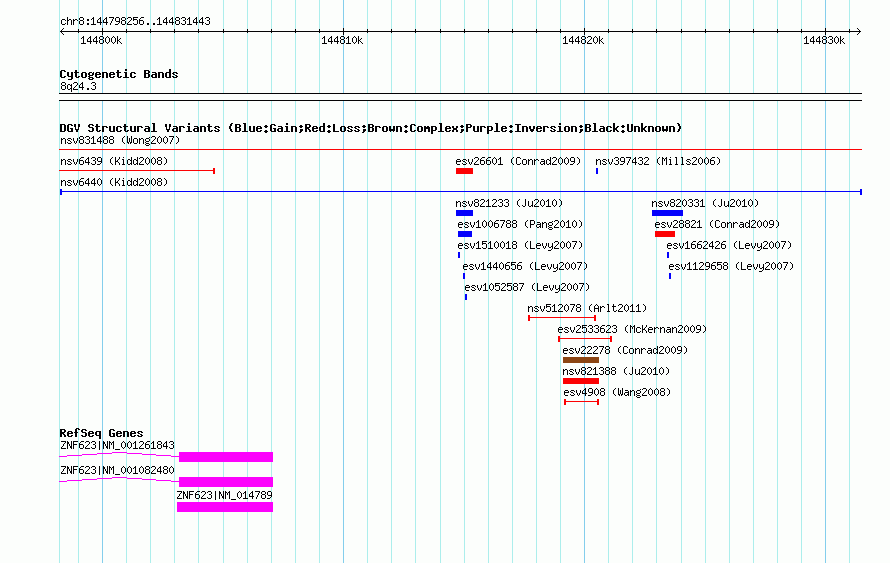Click the 144810k ruler label

(x=342, y=40)
